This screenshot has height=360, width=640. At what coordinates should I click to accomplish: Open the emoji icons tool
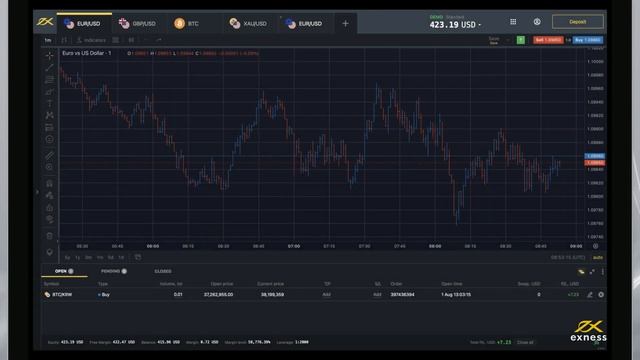point(49,139)
